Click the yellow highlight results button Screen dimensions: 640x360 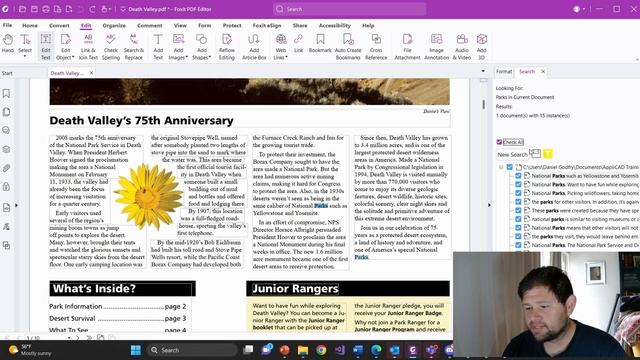(x=548, y=153)
